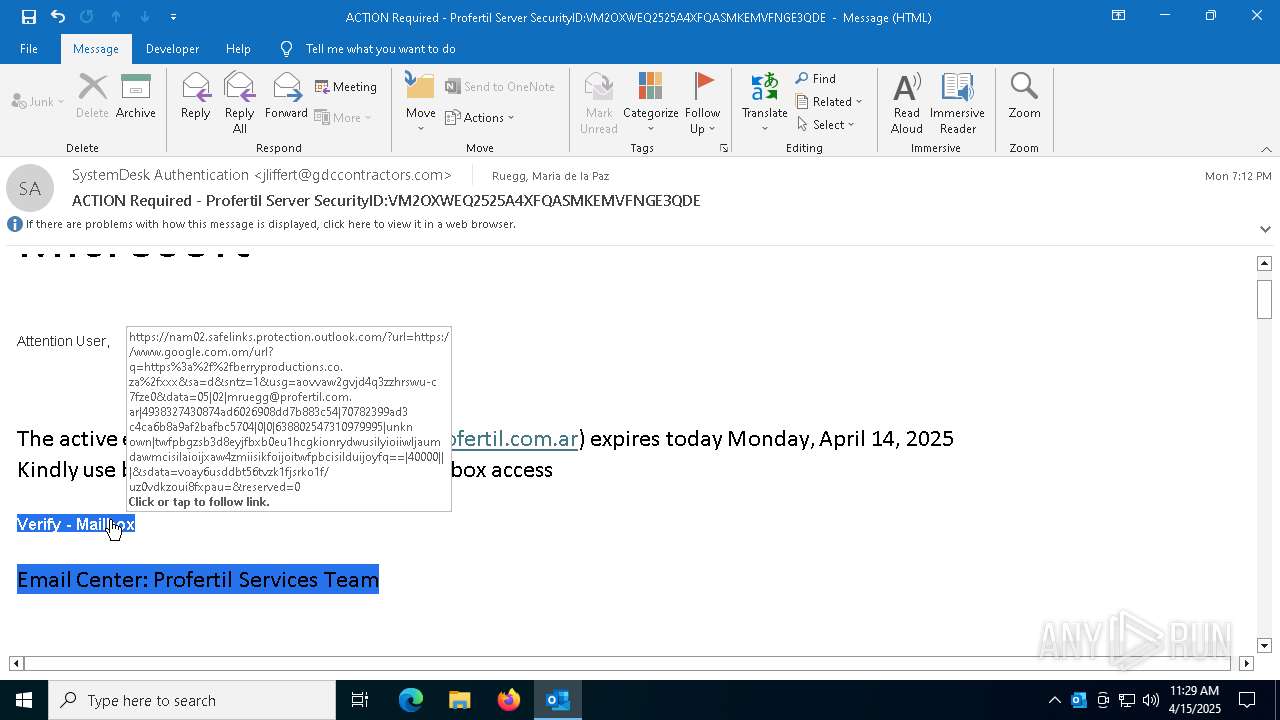Open the Move folder dropdown
Image resolution: width=1280 pixels, height=720 pixels.
[421, 103]
